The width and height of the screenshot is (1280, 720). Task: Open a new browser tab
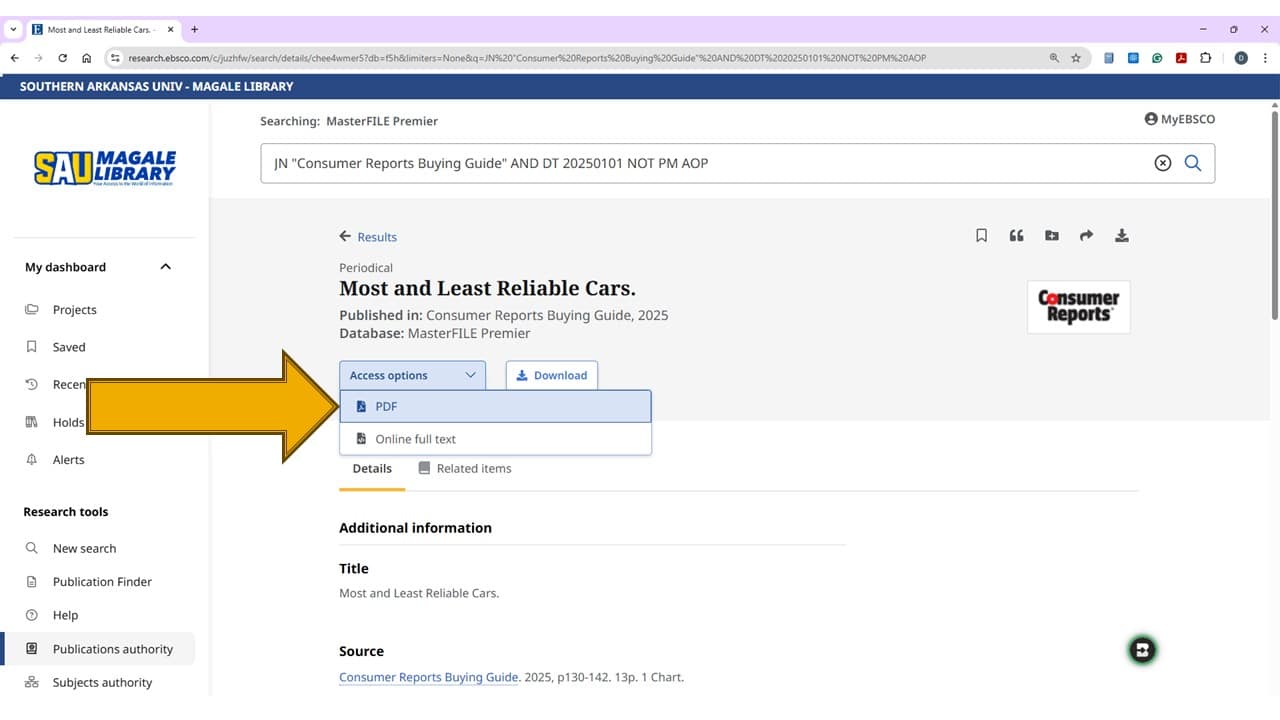click(194, 29)
